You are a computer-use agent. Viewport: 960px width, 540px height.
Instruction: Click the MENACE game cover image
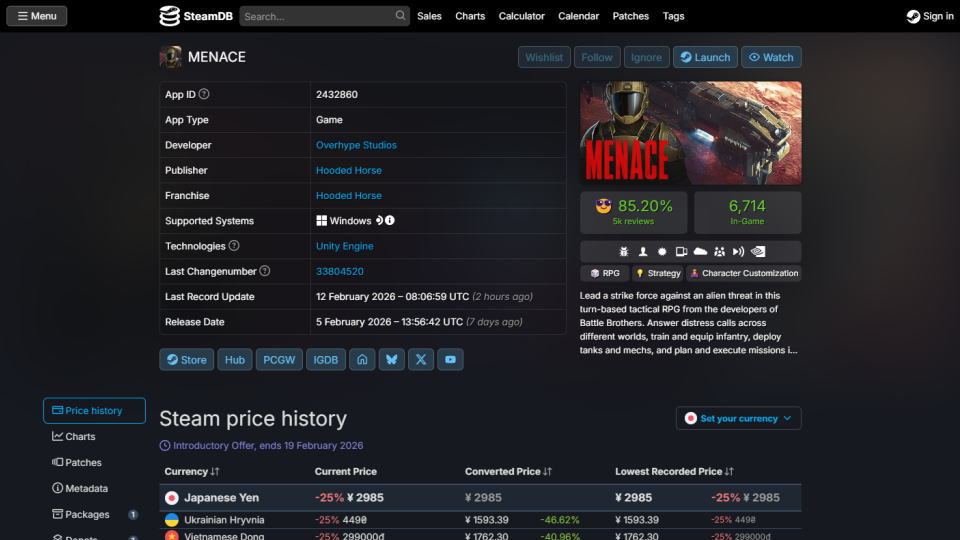coord(690,133)
